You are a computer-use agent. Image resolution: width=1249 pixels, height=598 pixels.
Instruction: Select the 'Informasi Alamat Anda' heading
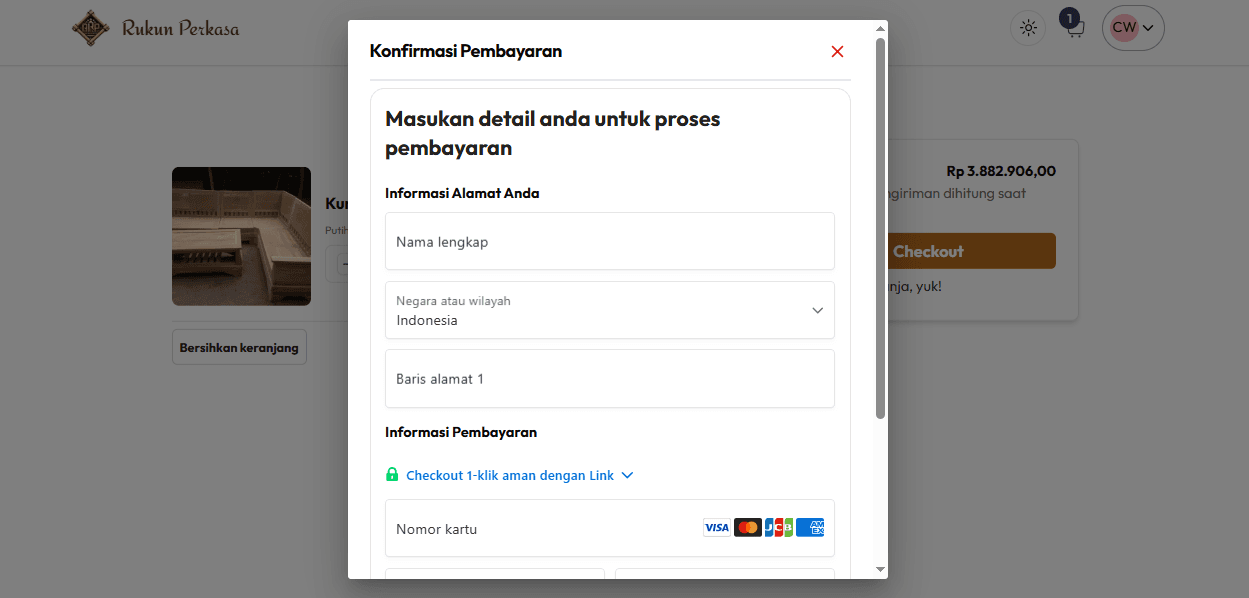[462, 193]
